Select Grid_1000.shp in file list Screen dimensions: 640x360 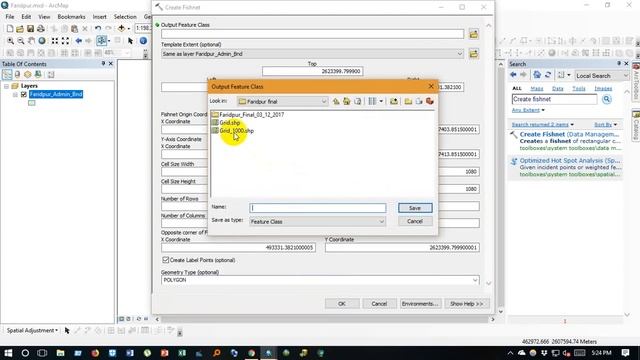(x=236, y=131)
